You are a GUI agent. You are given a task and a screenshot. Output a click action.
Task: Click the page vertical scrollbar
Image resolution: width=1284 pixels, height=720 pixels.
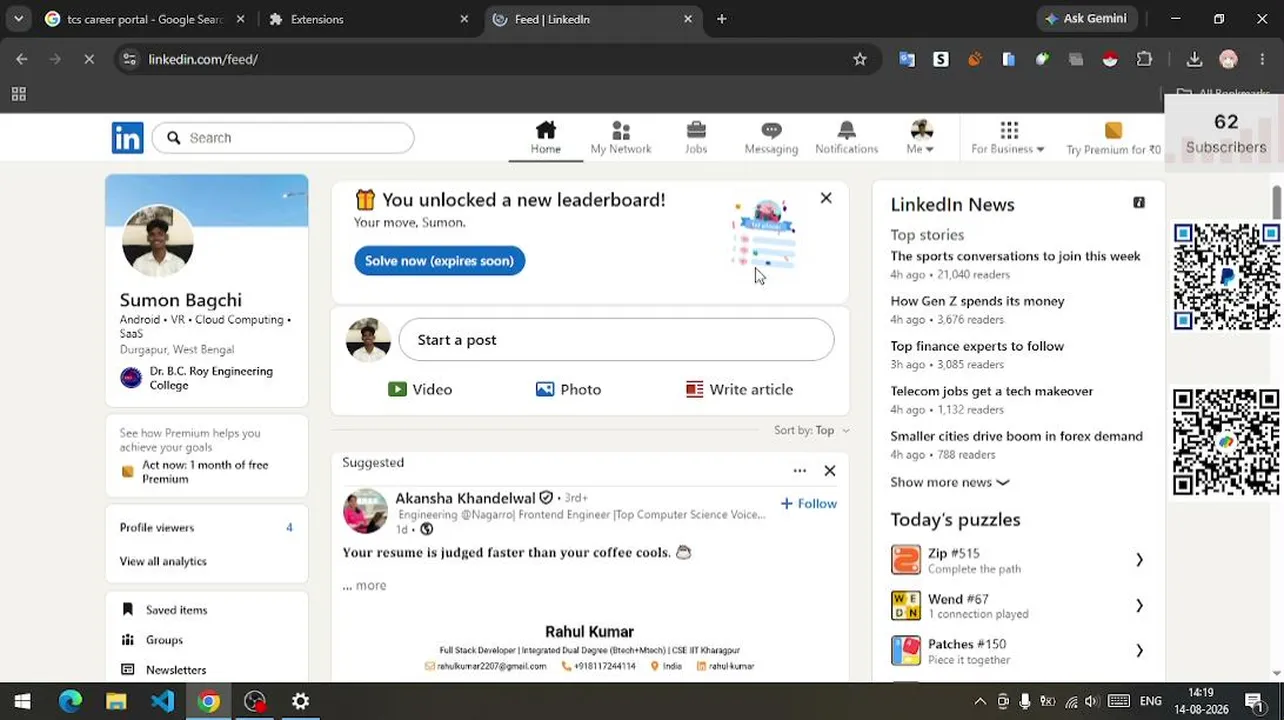1276,200
